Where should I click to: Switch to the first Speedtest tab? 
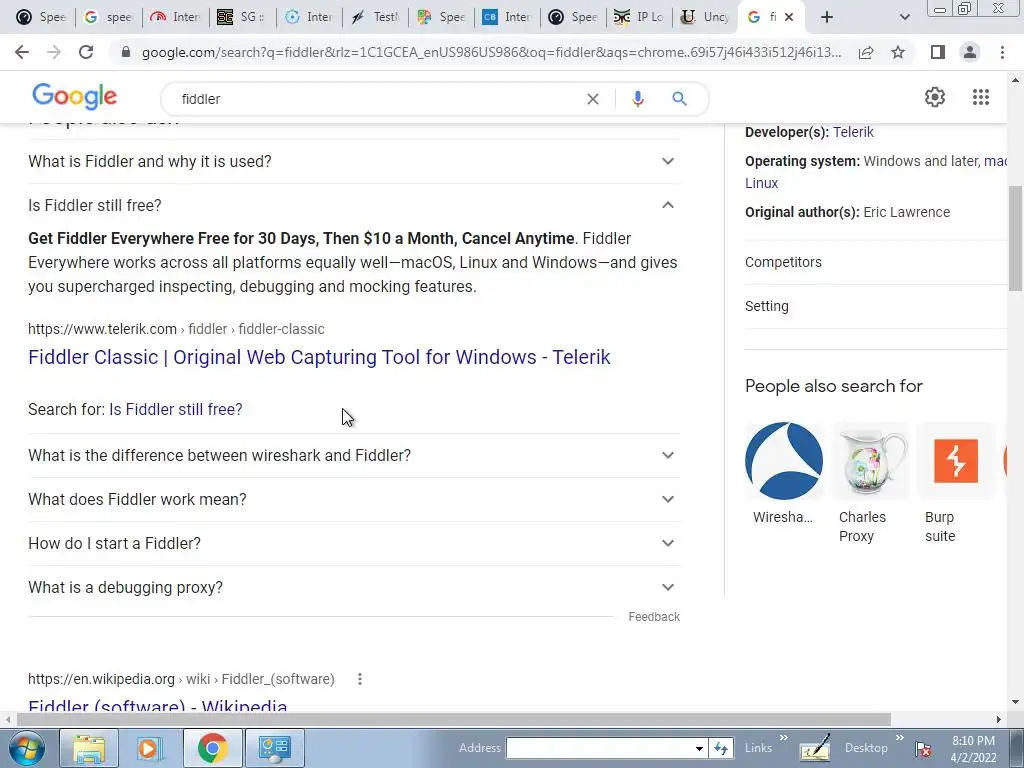pos(40,17)
